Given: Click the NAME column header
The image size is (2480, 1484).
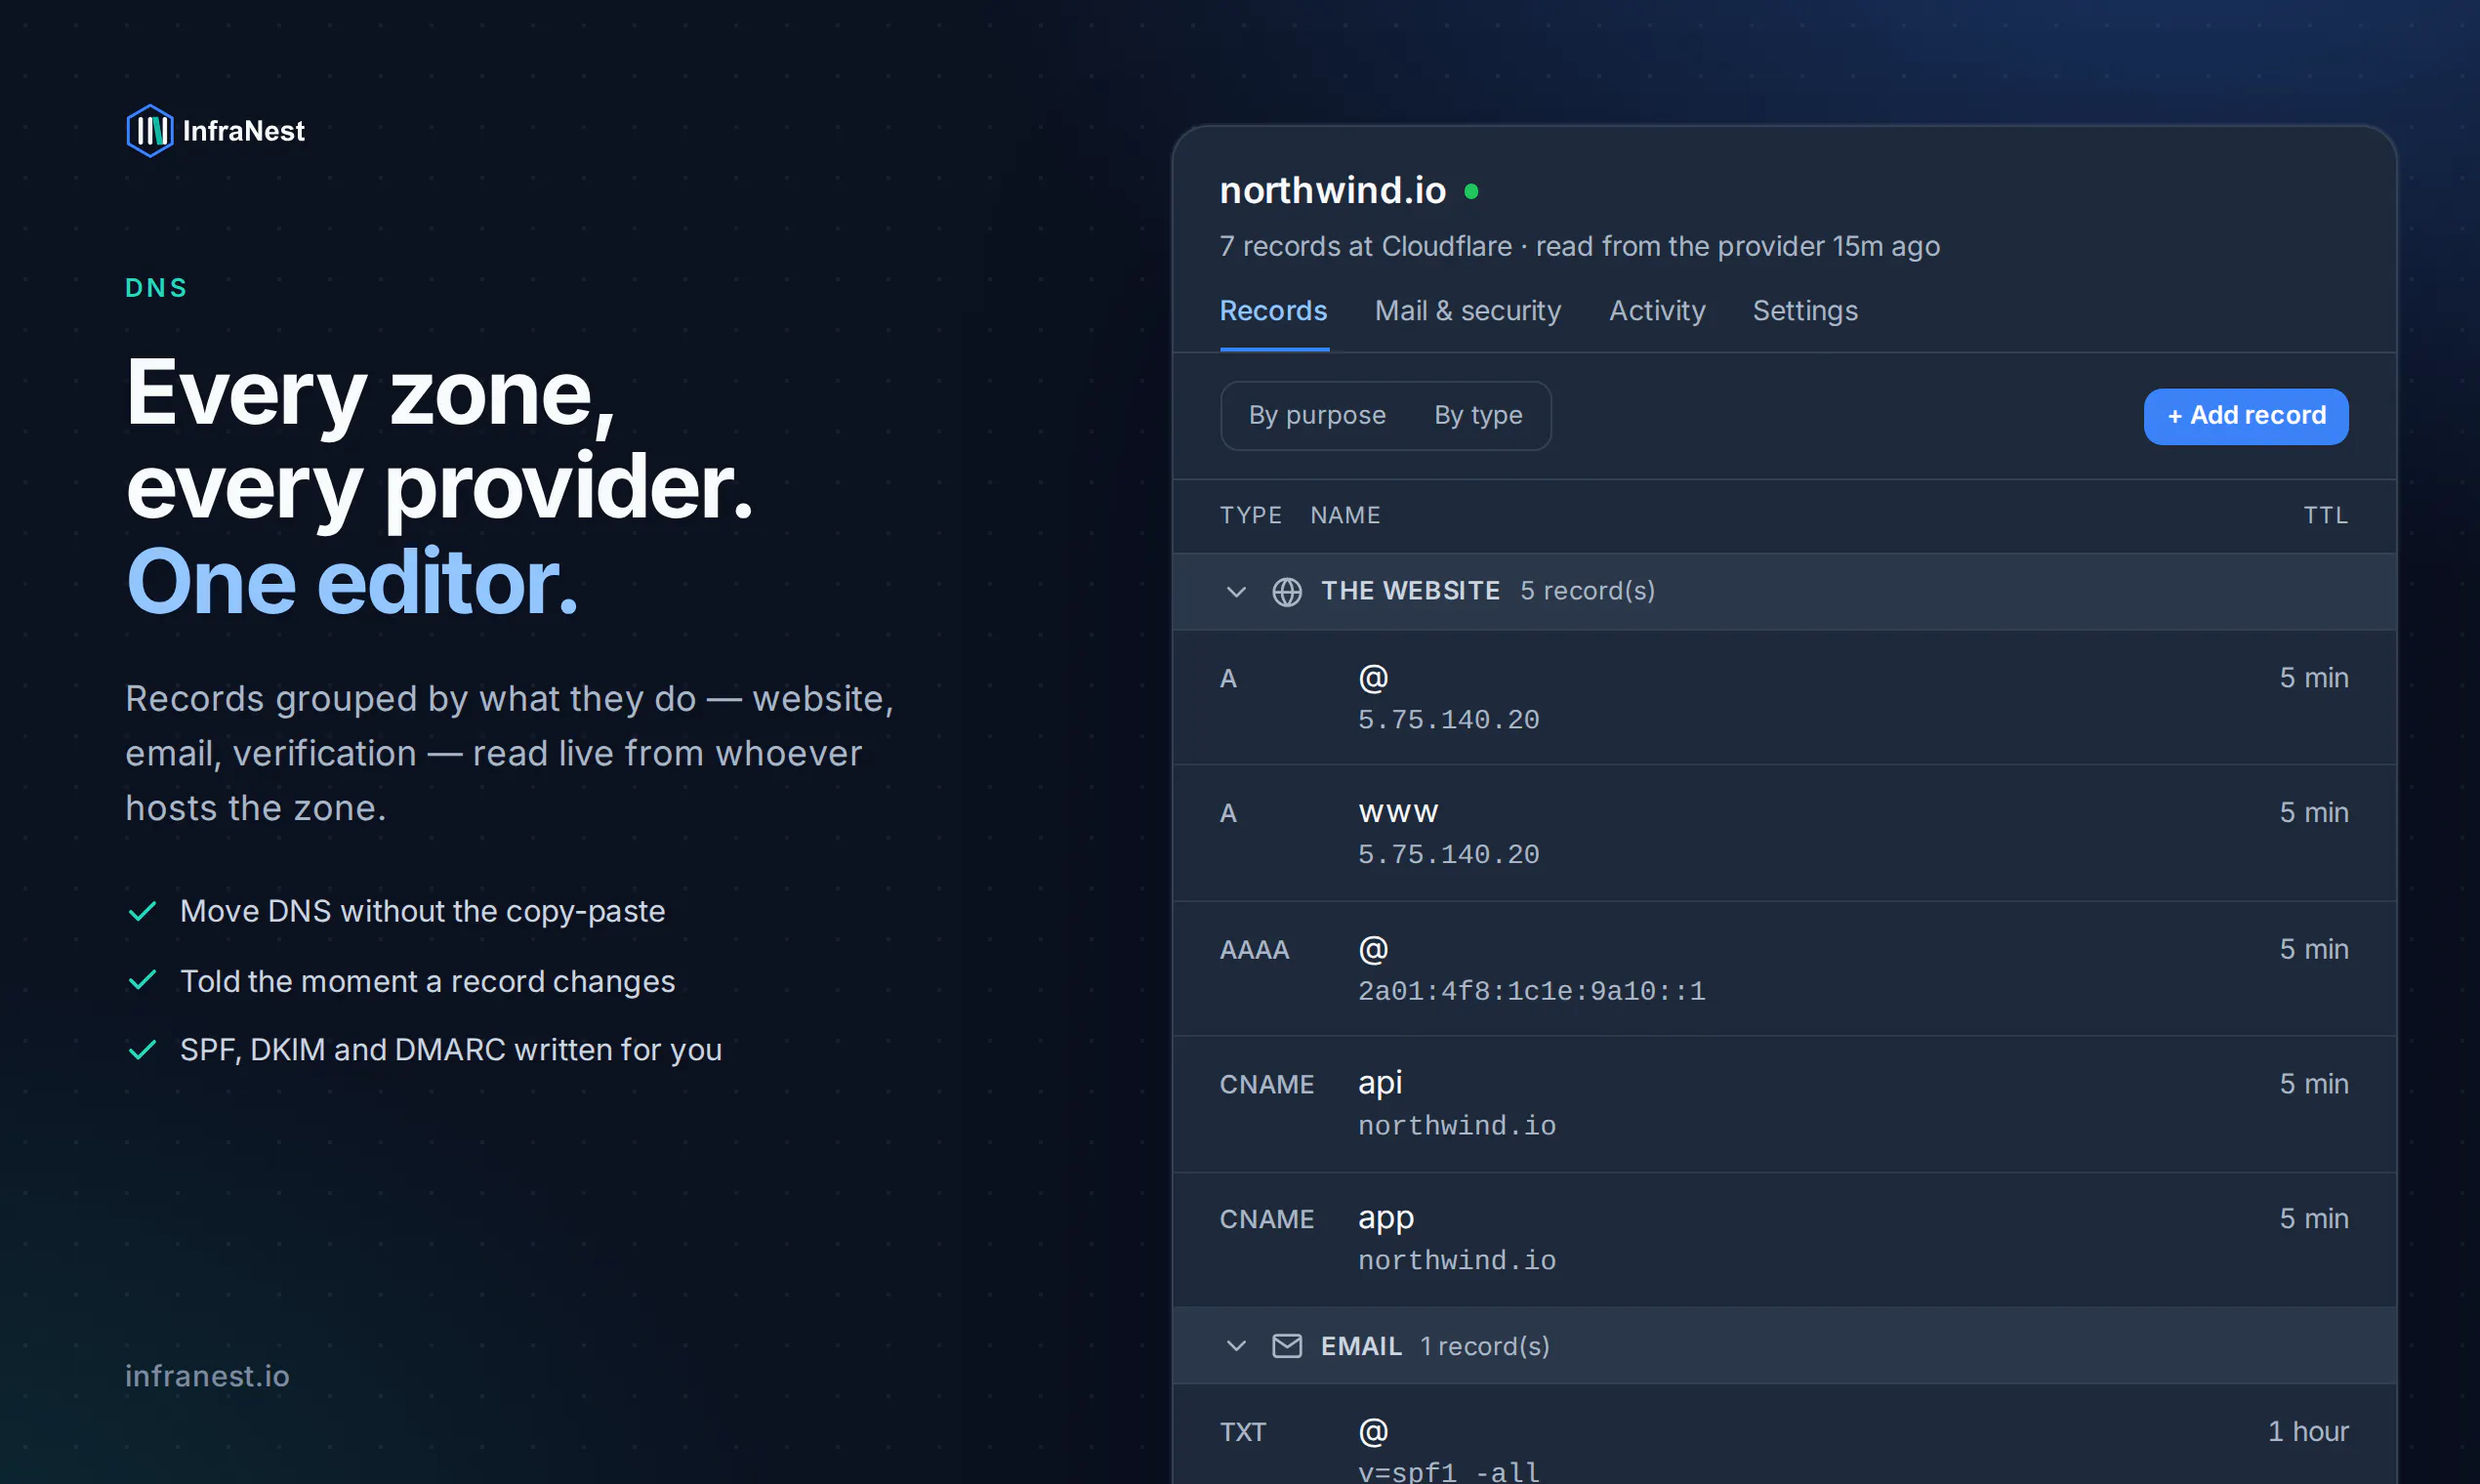Looking at the screenshot, I should pyautogui.click(x=1345, y=516).
